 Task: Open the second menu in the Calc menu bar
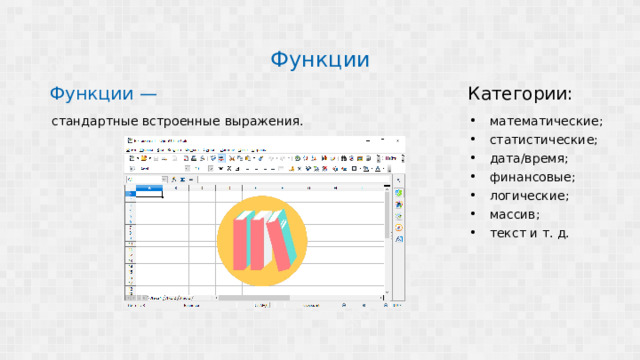click(x=147, y=150)
